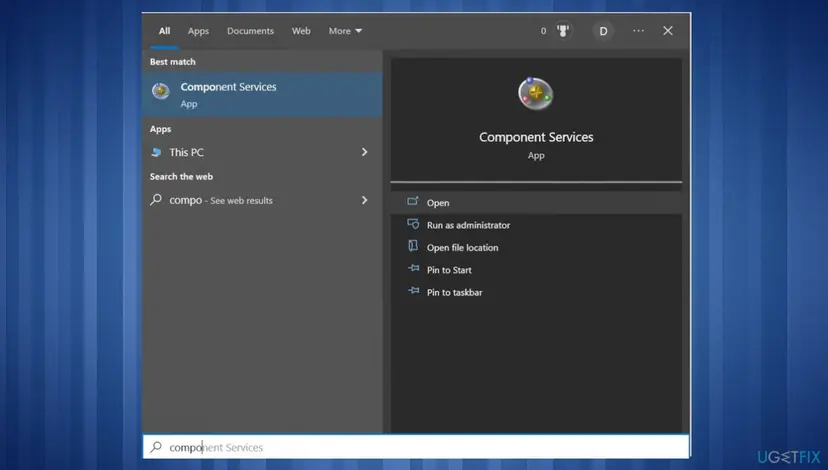Select compo - See web results
The height and width of the screenshot is (470, 828).
tap(262, 200)
